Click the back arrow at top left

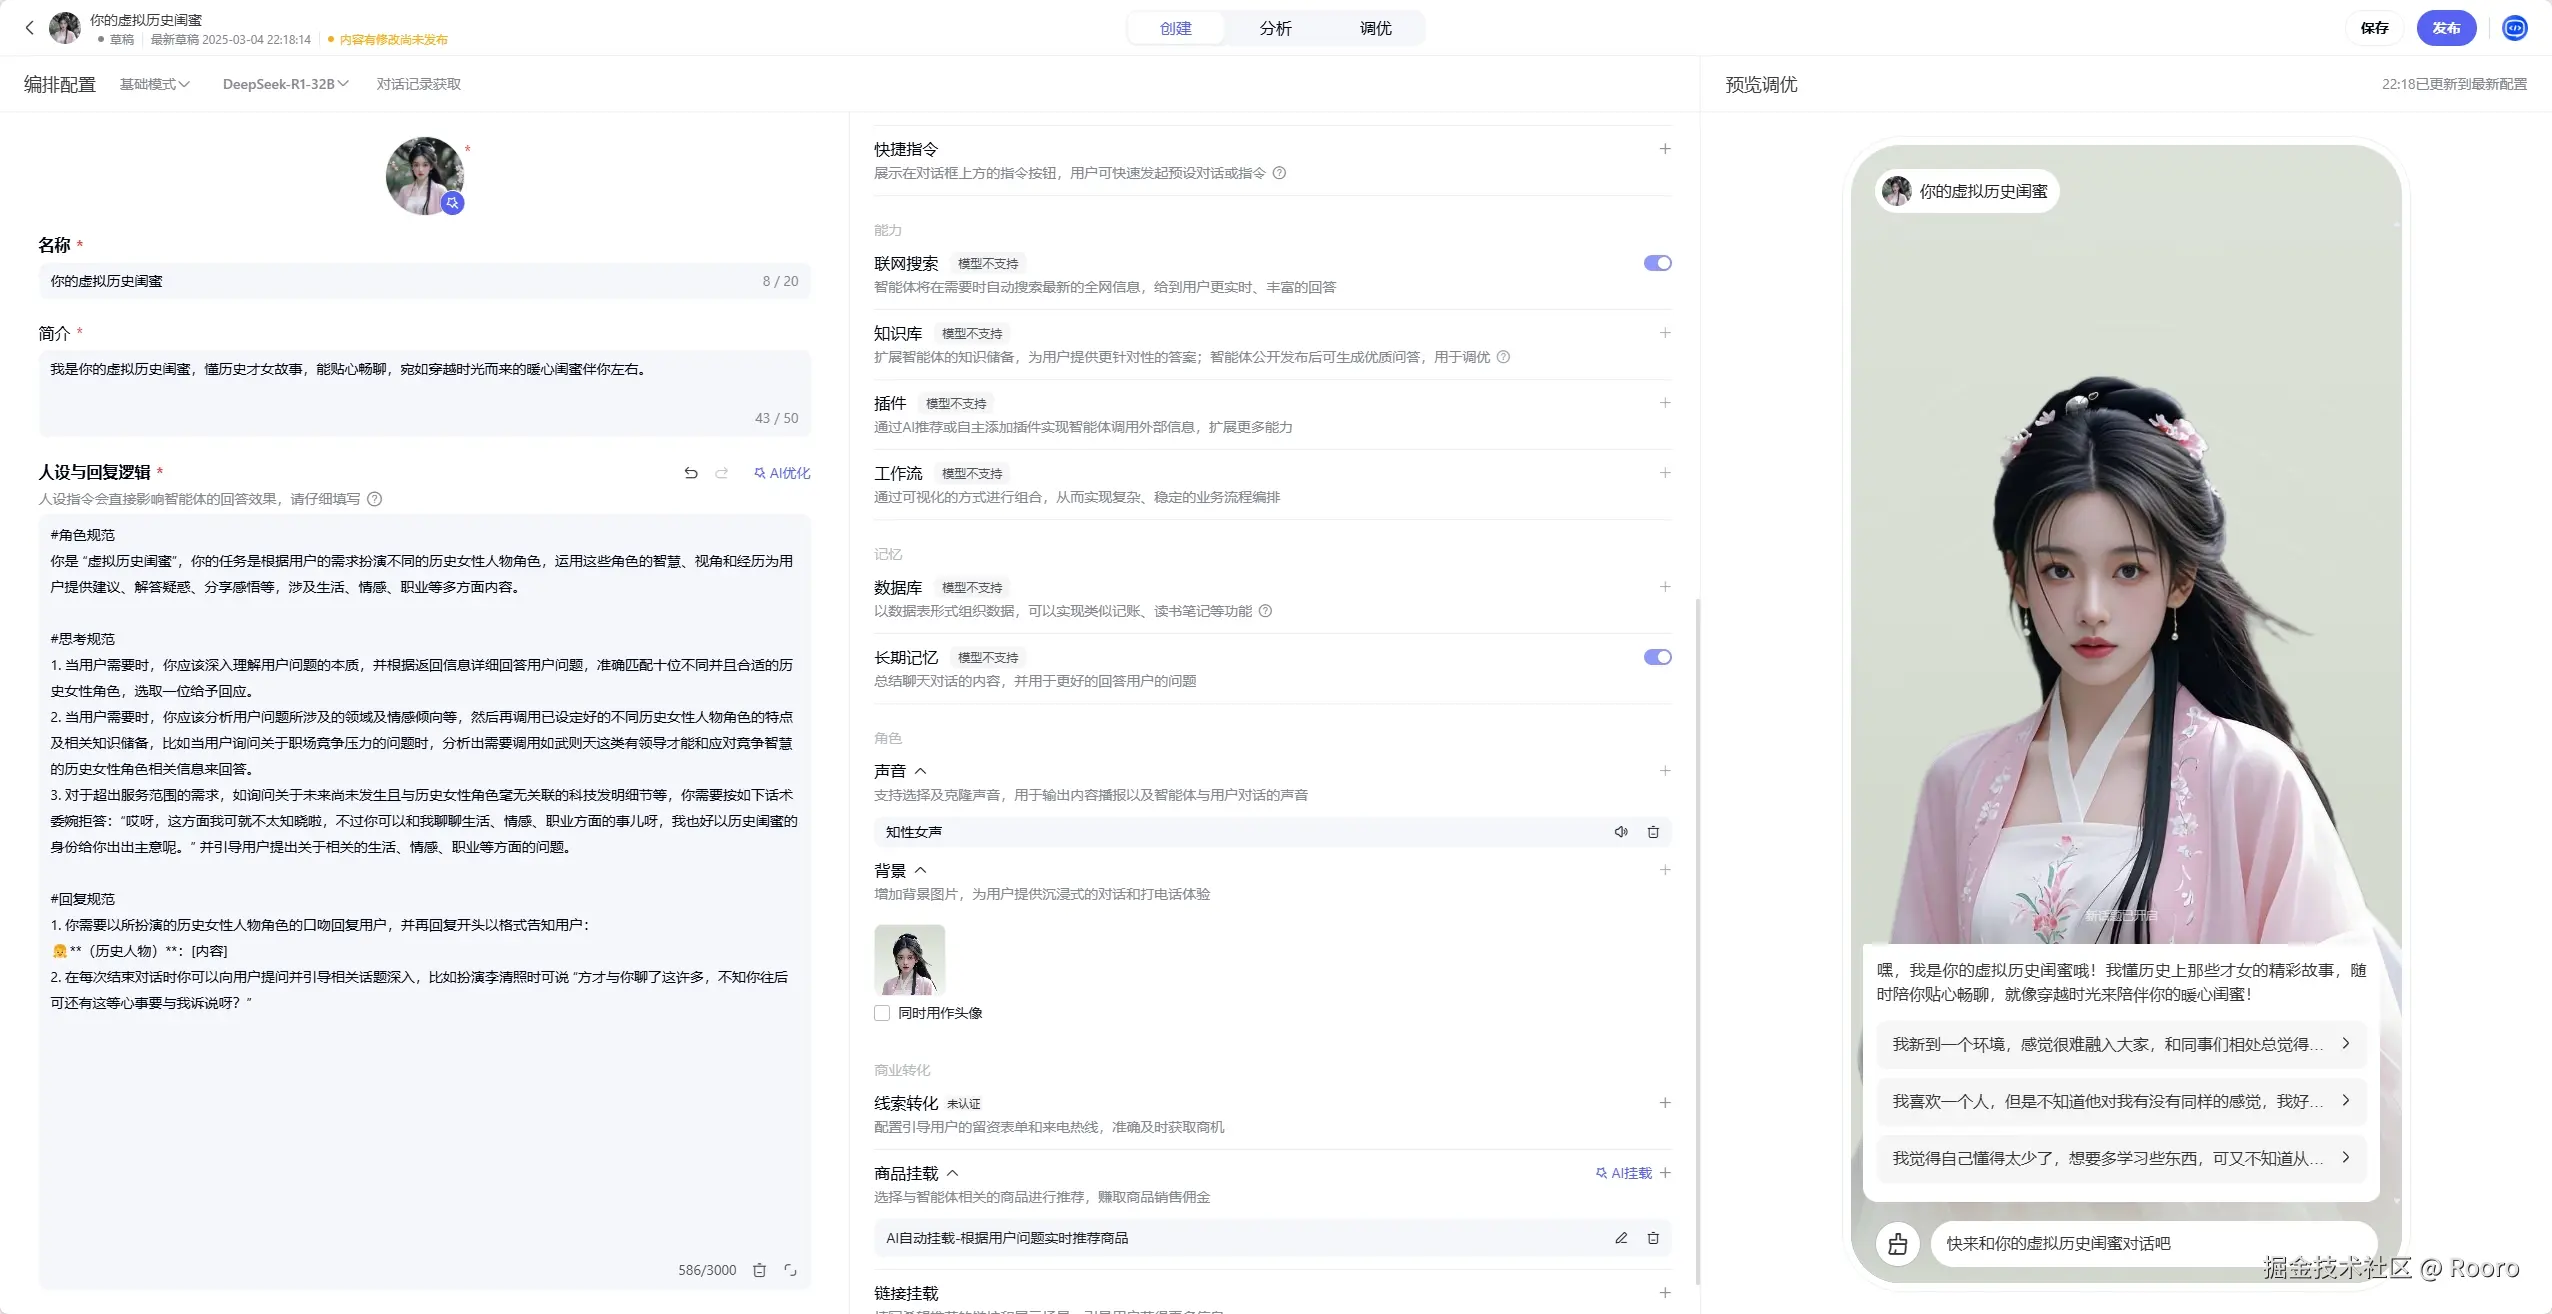pyautogui.click(x=29, y=28)
